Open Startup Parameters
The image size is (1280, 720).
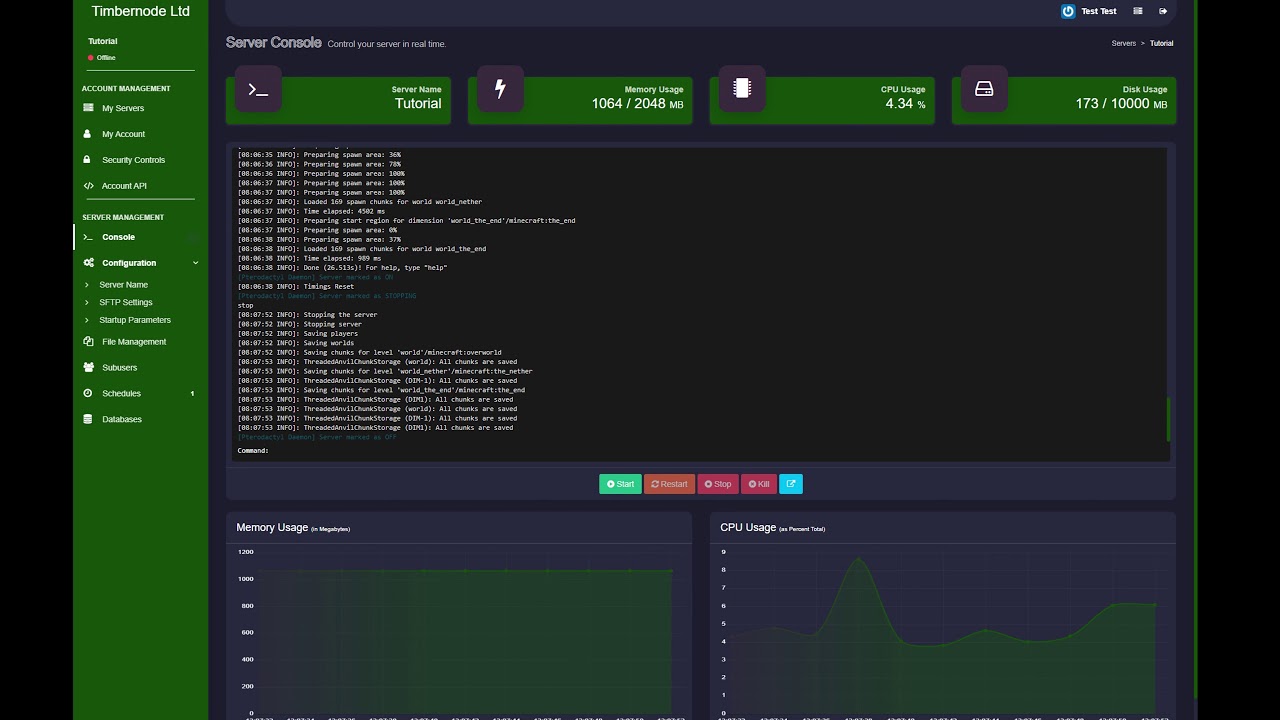pos(135,320)
